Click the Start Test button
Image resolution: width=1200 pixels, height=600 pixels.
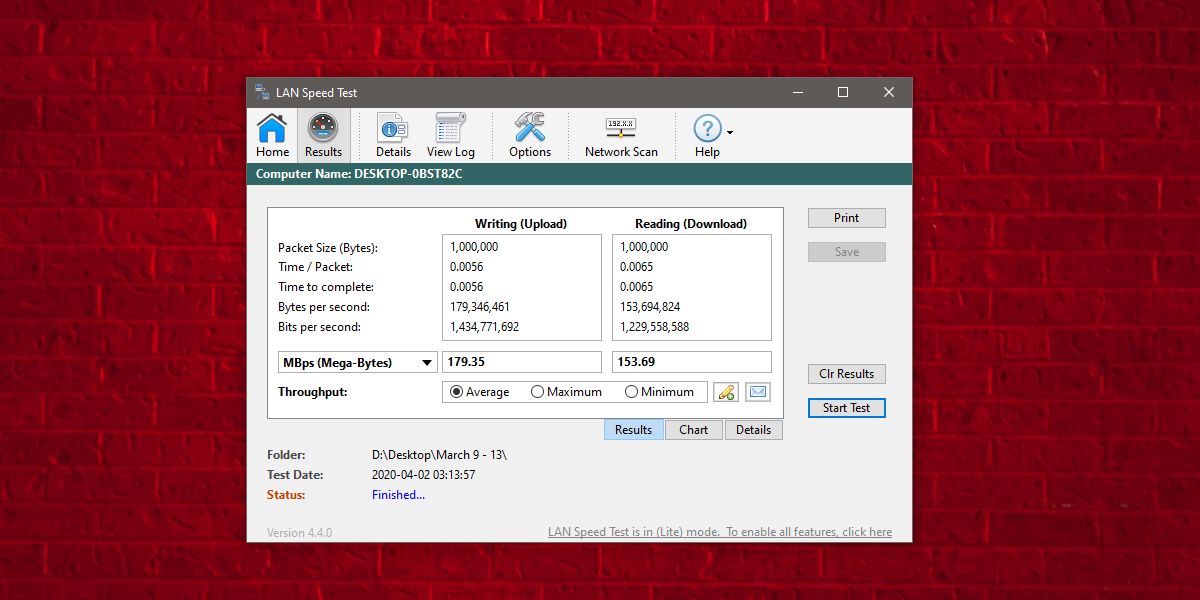tap(846, 408)
